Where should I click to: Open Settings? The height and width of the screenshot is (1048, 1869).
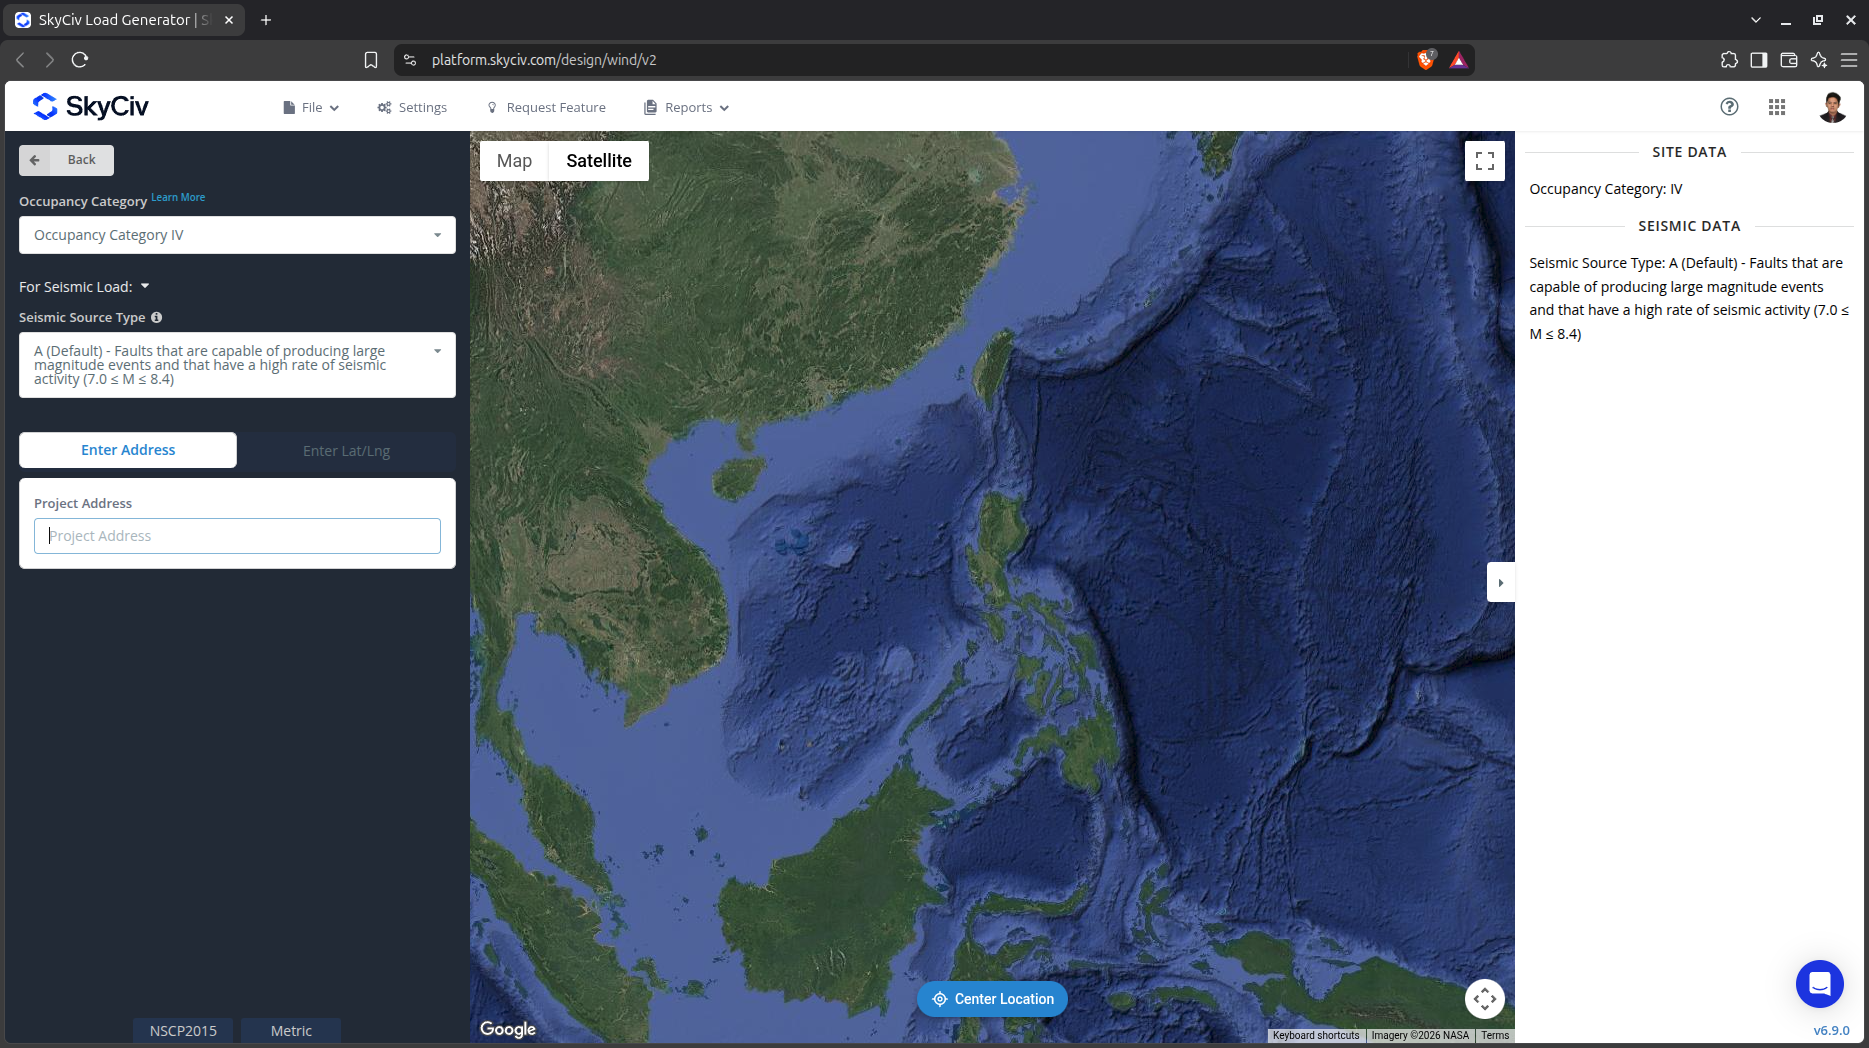[x=412, y=108]
